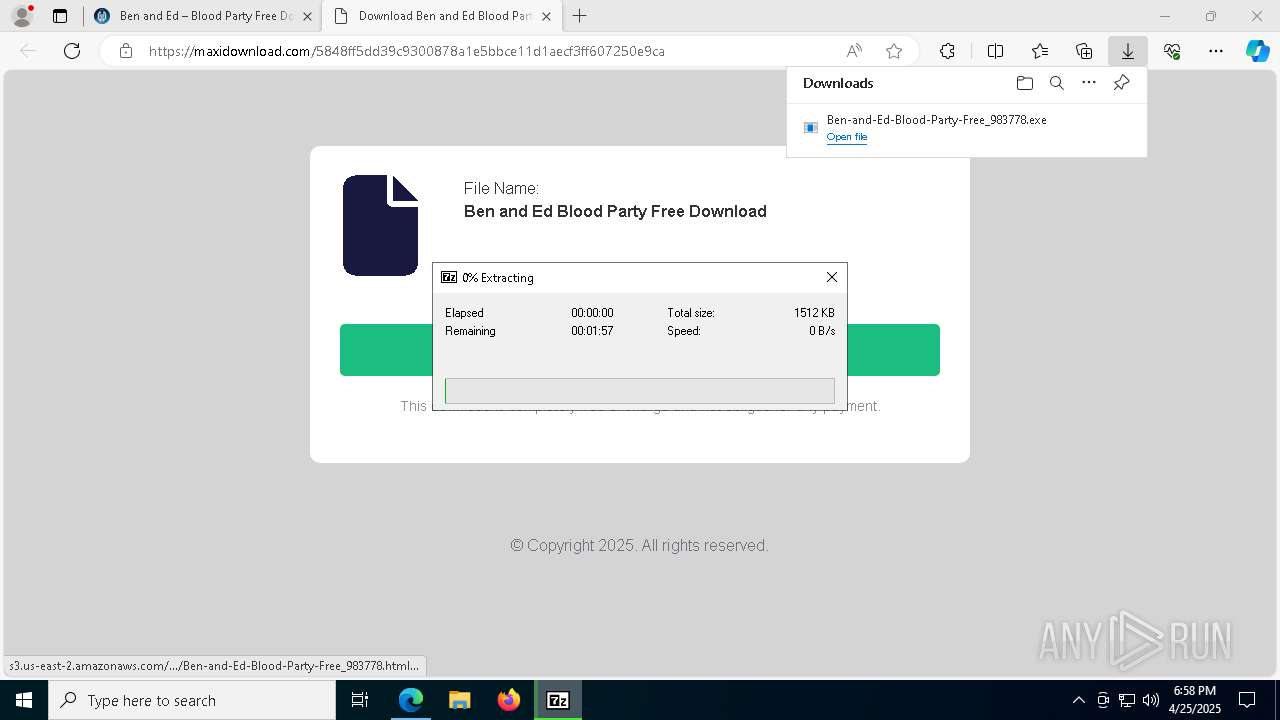Open the Windows Start menu

24,700
